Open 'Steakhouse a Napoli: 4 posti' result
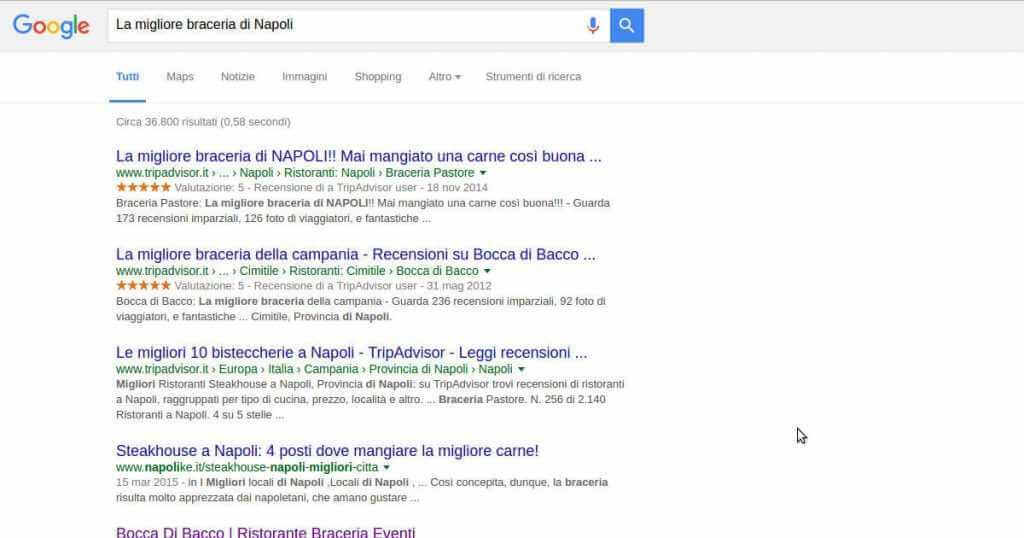 [327, 451]
